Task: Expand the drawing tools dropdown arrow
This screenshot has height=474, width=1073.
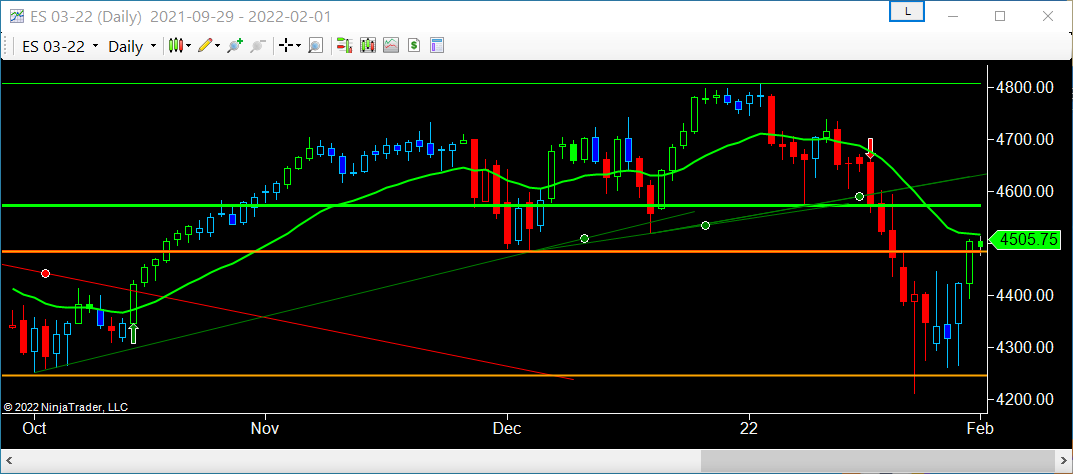Action: (x=217, y=46)
